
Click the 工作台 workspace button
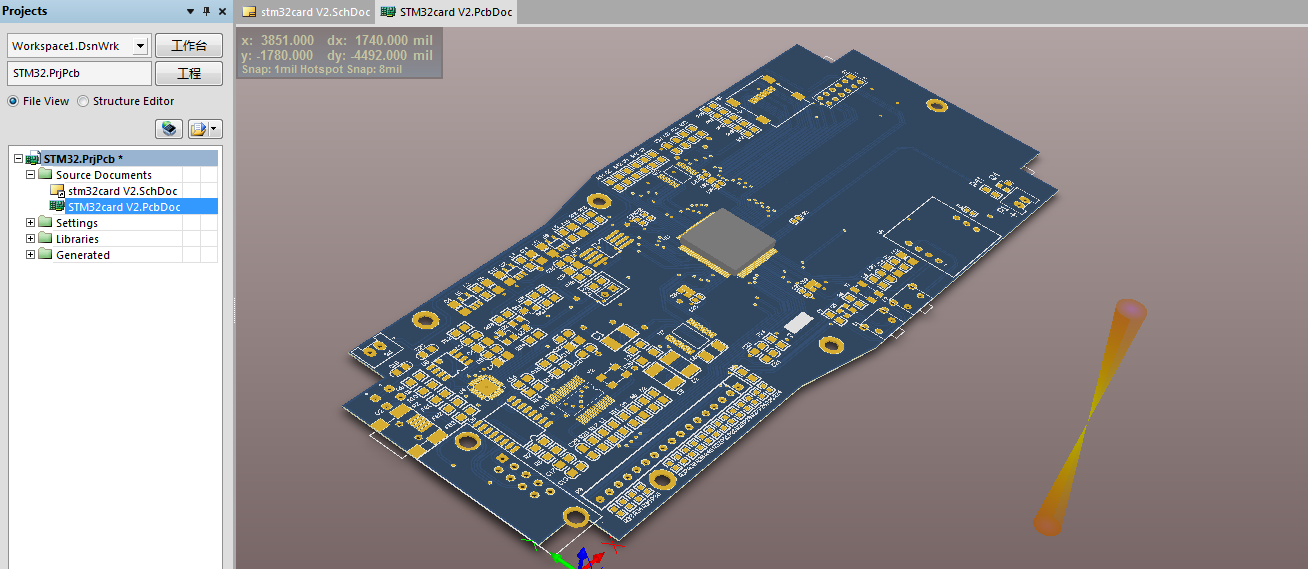click(189, 46)
